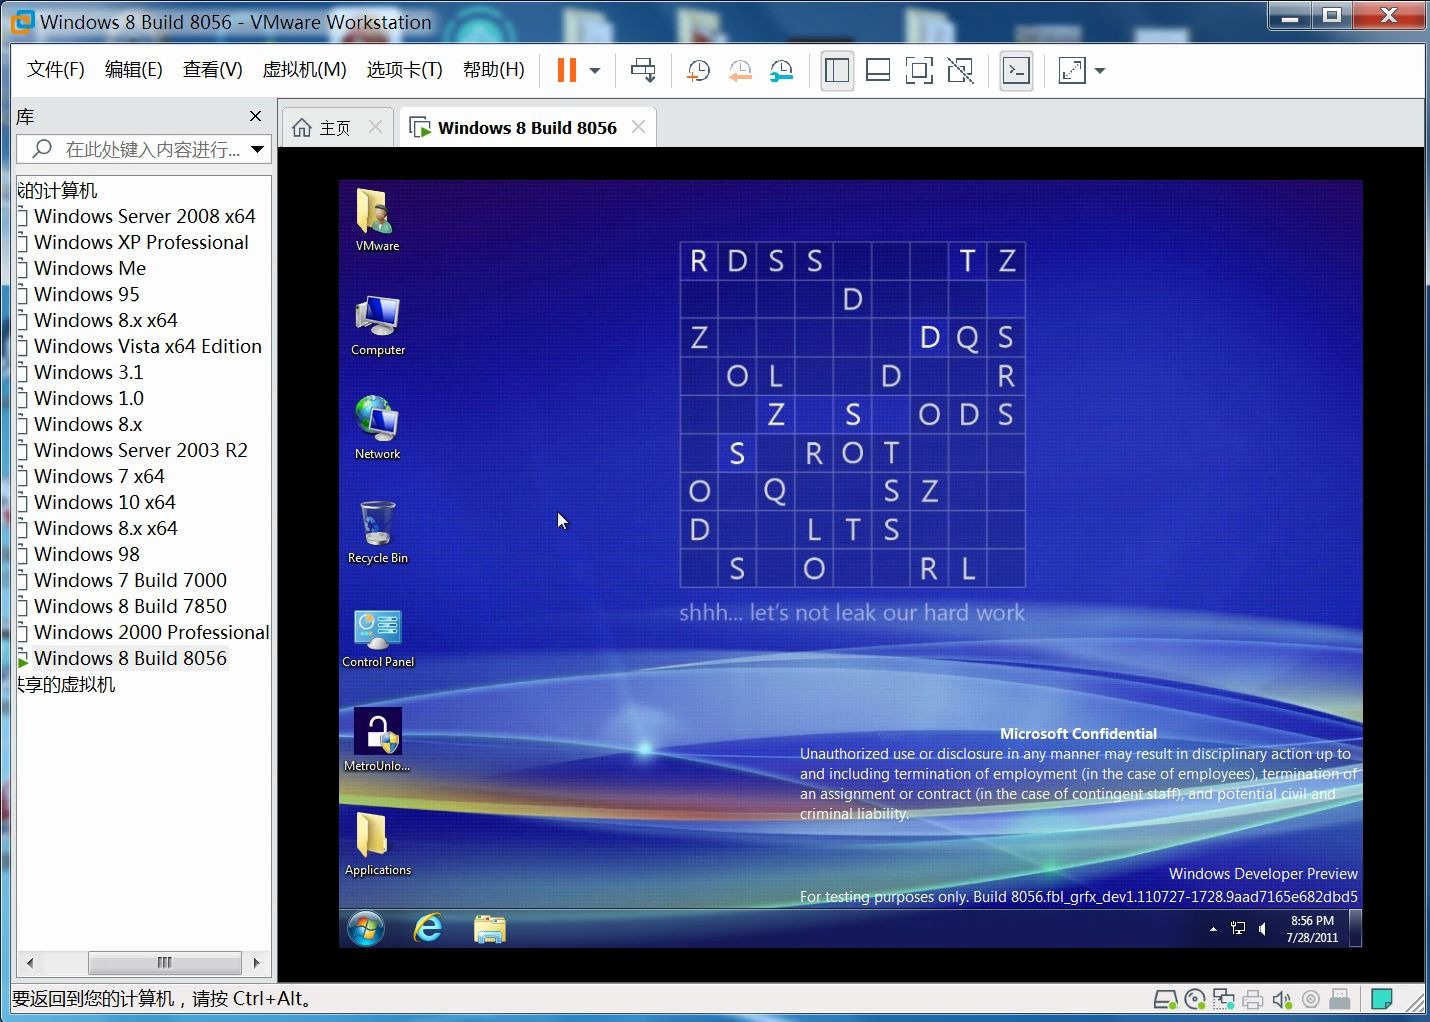This screenshot has height=1022, width=1430.
Task: Send Ctrl+Alt+Del to the virtual machine
Action: (x=643, y=70)
